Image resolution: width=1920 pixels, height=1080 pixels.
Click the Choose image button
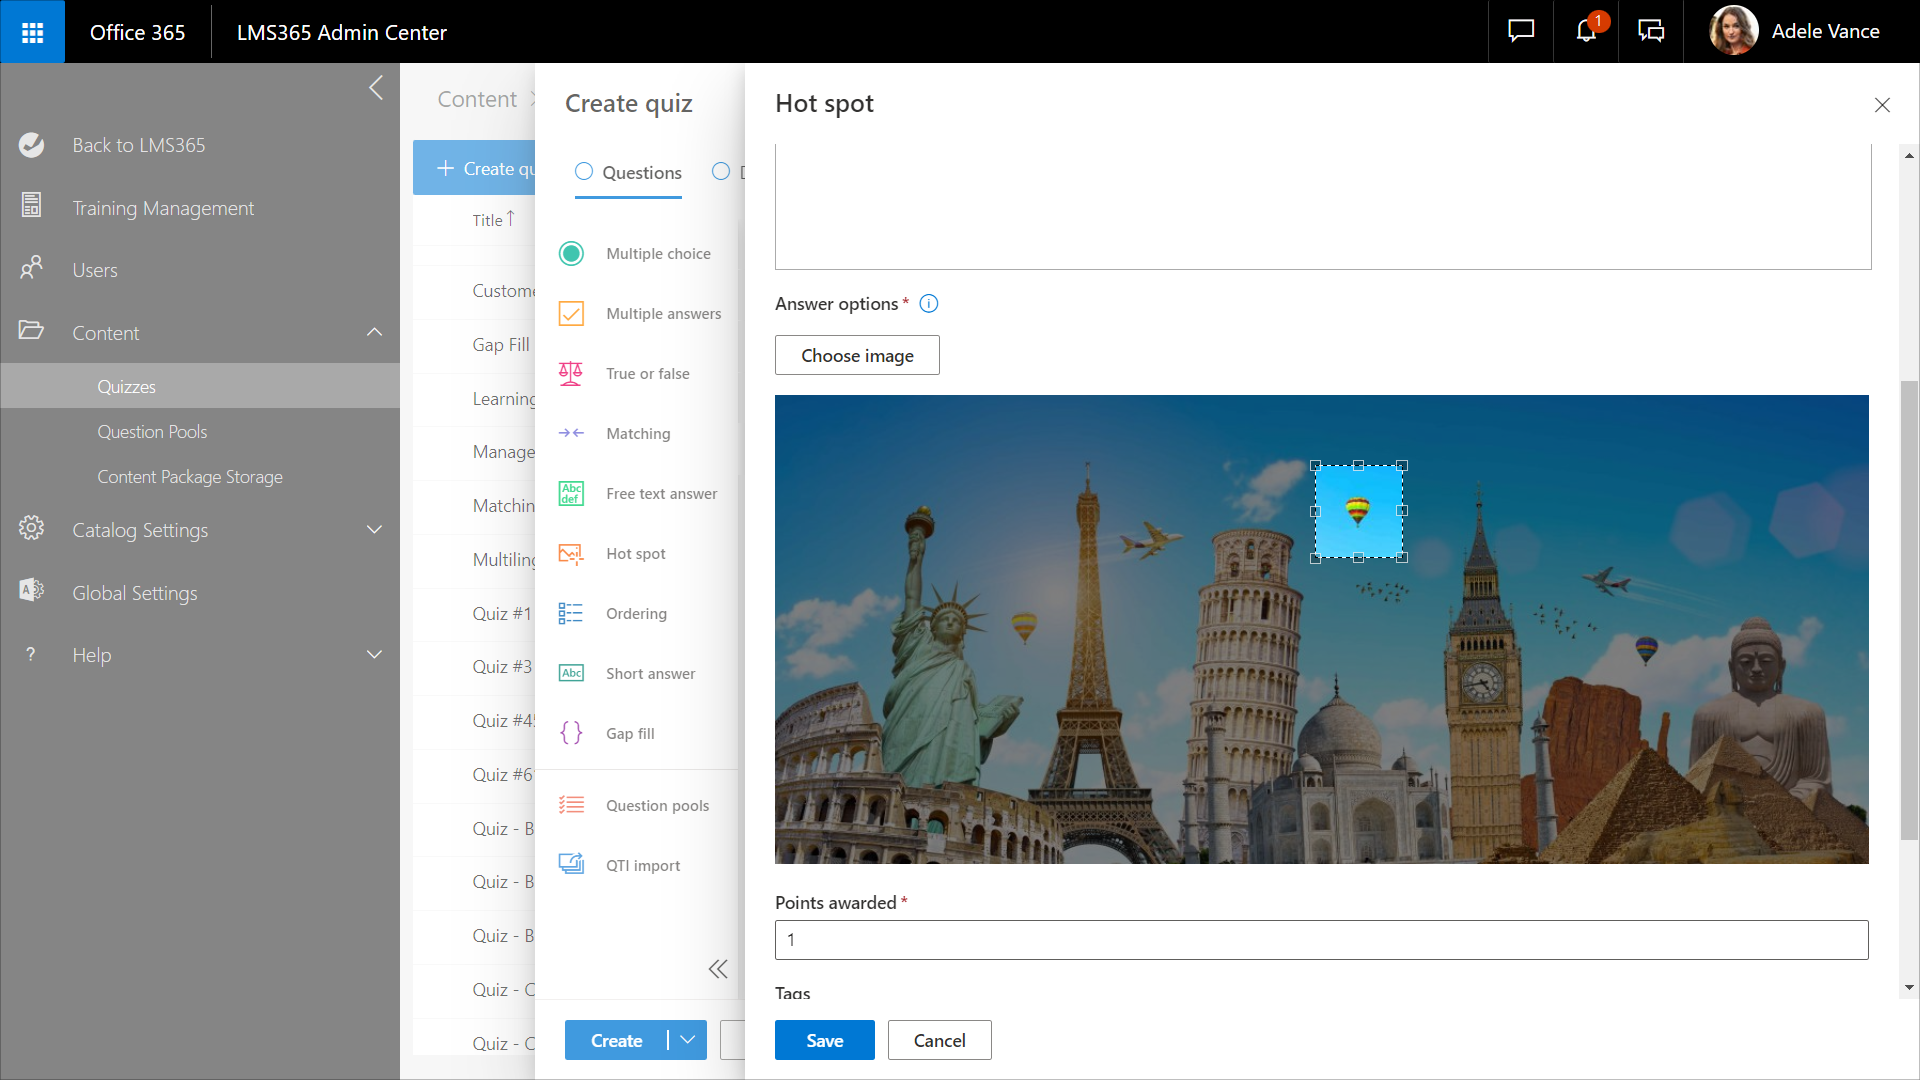click(857, 356)
